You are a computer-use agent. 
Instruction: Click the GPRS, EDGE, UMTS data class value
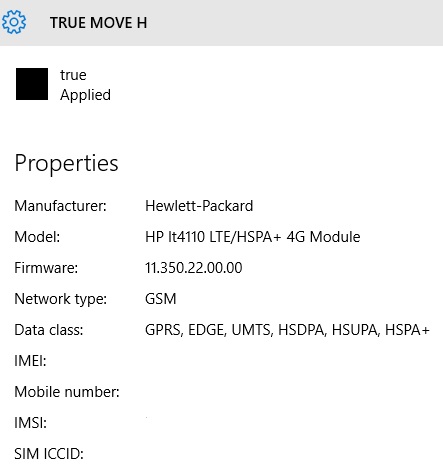coord(287,330)
